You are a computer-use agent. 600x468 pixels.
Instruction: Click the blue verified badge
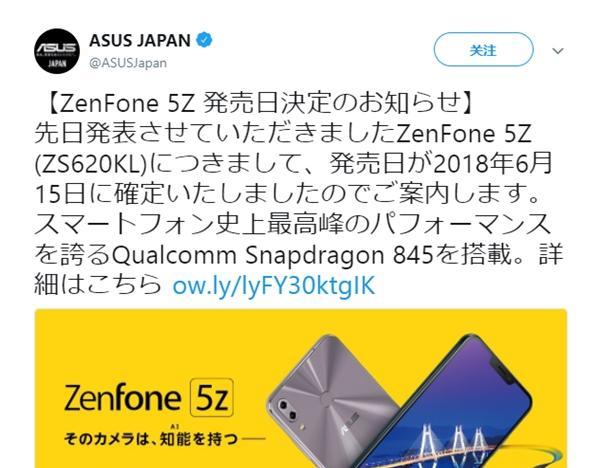click(204, 40)
